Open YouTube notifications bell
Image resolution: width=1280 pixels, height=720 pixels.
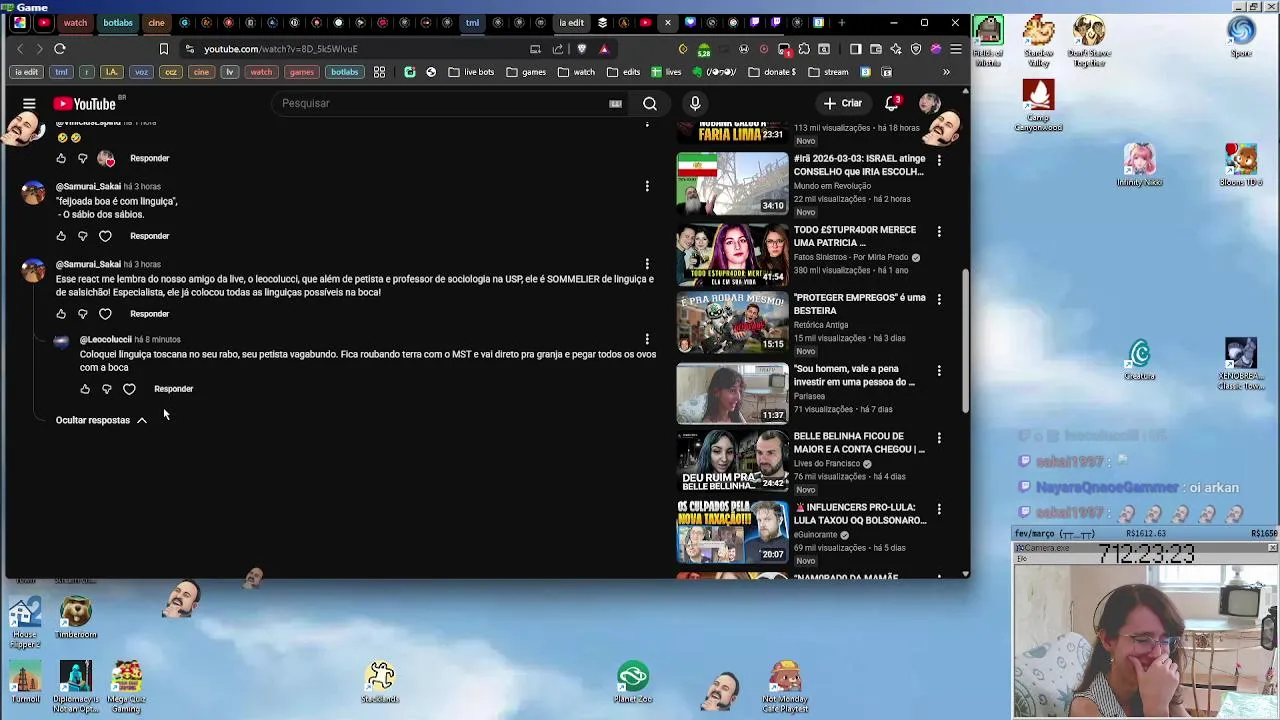click(892, 103)
